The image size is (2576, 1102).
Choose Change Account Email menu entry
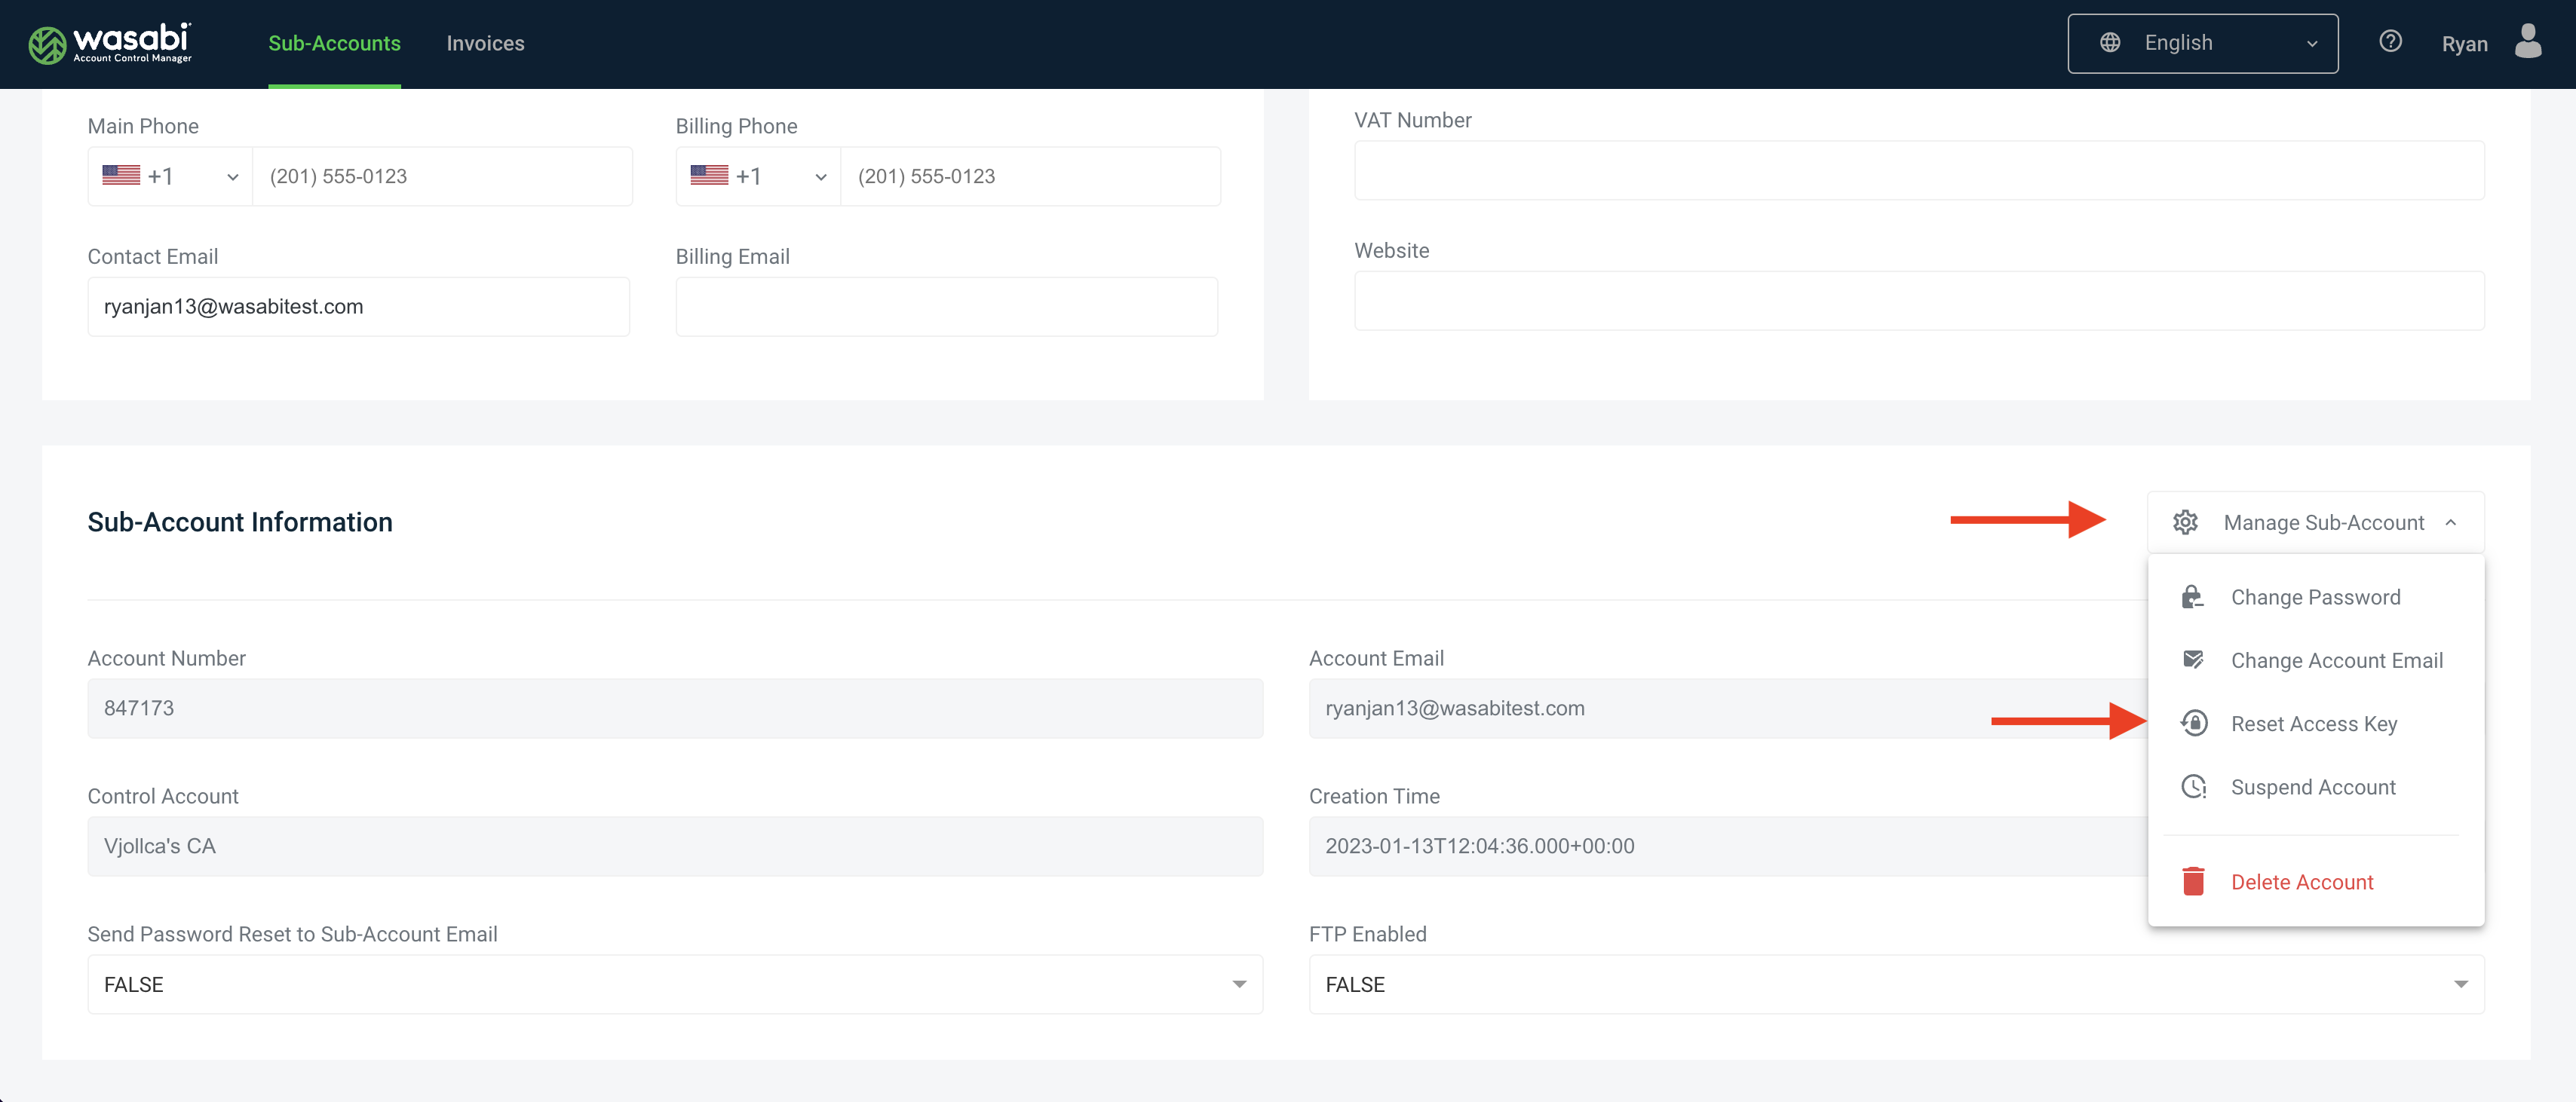click(x=2316, y=660)
